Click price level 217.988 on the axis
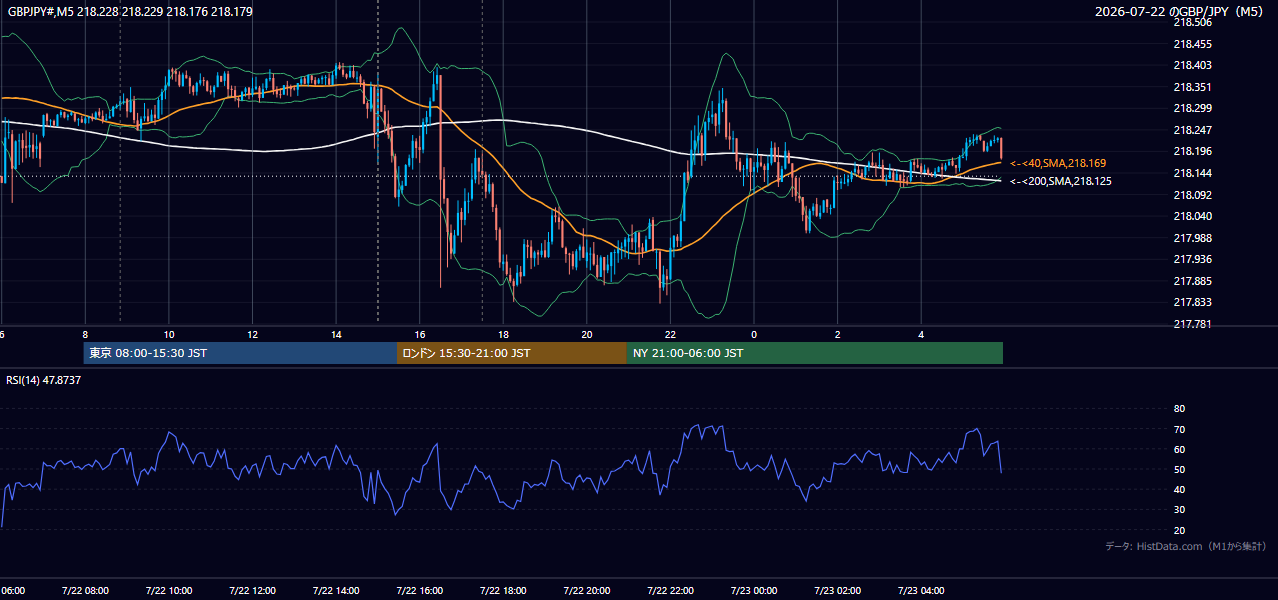 (1192, 238)
